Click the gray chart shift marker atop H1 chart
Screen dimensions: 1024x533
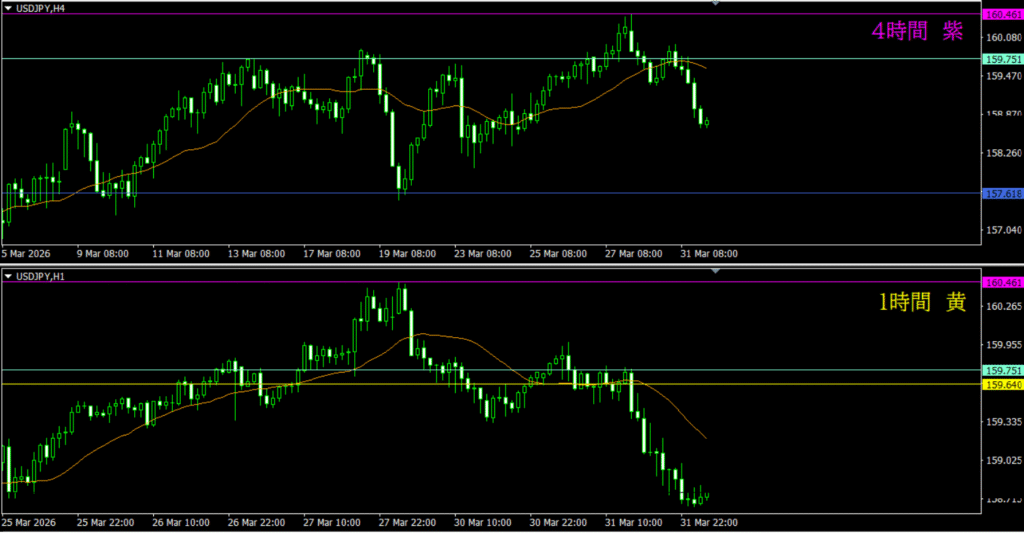tap(715, 271)
